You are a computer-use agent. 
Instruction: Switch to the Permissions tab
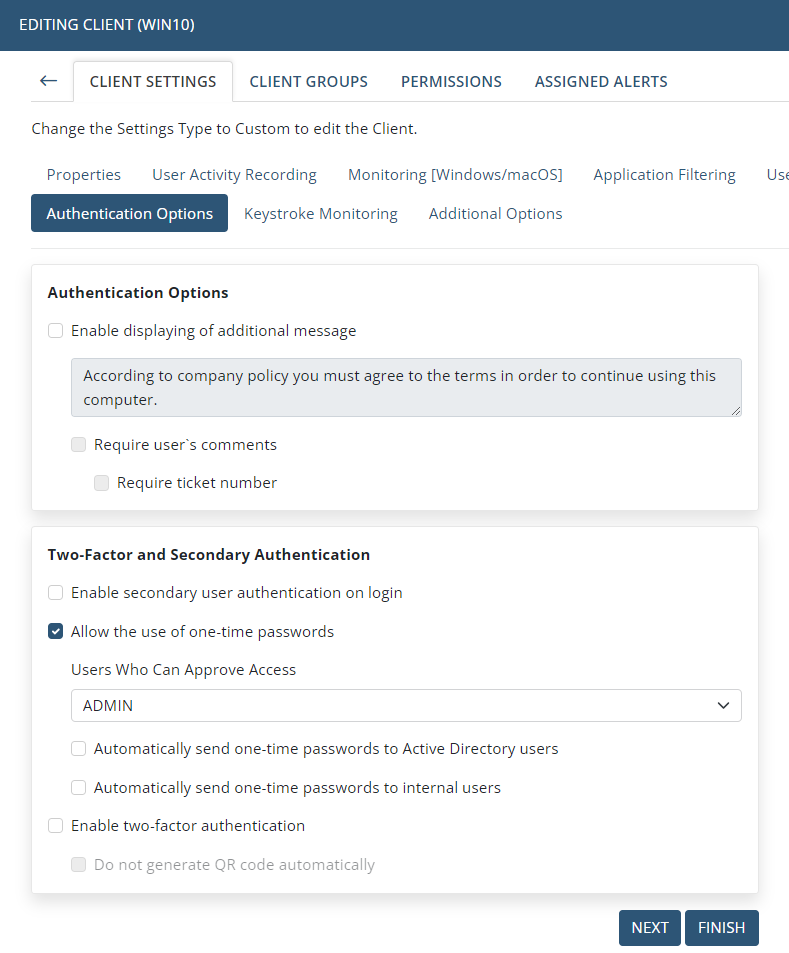(x=451, y=82)
